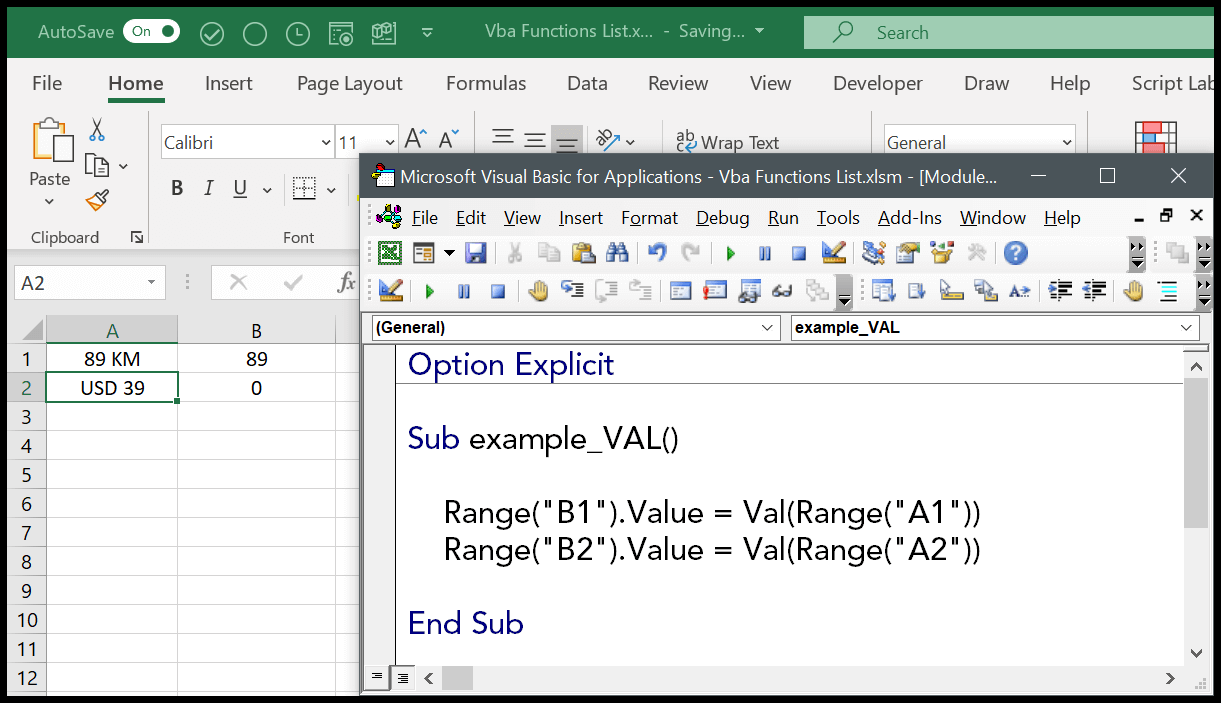The image size is (1221, 703).
Task: Toggle Bold formatting in the Font group
Action: pos(177,188)
